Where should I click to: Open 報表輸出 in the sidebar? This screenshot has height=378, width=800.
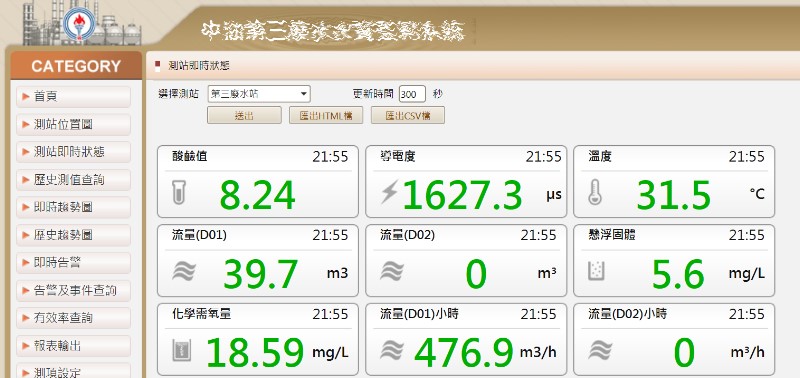[73, 346]
